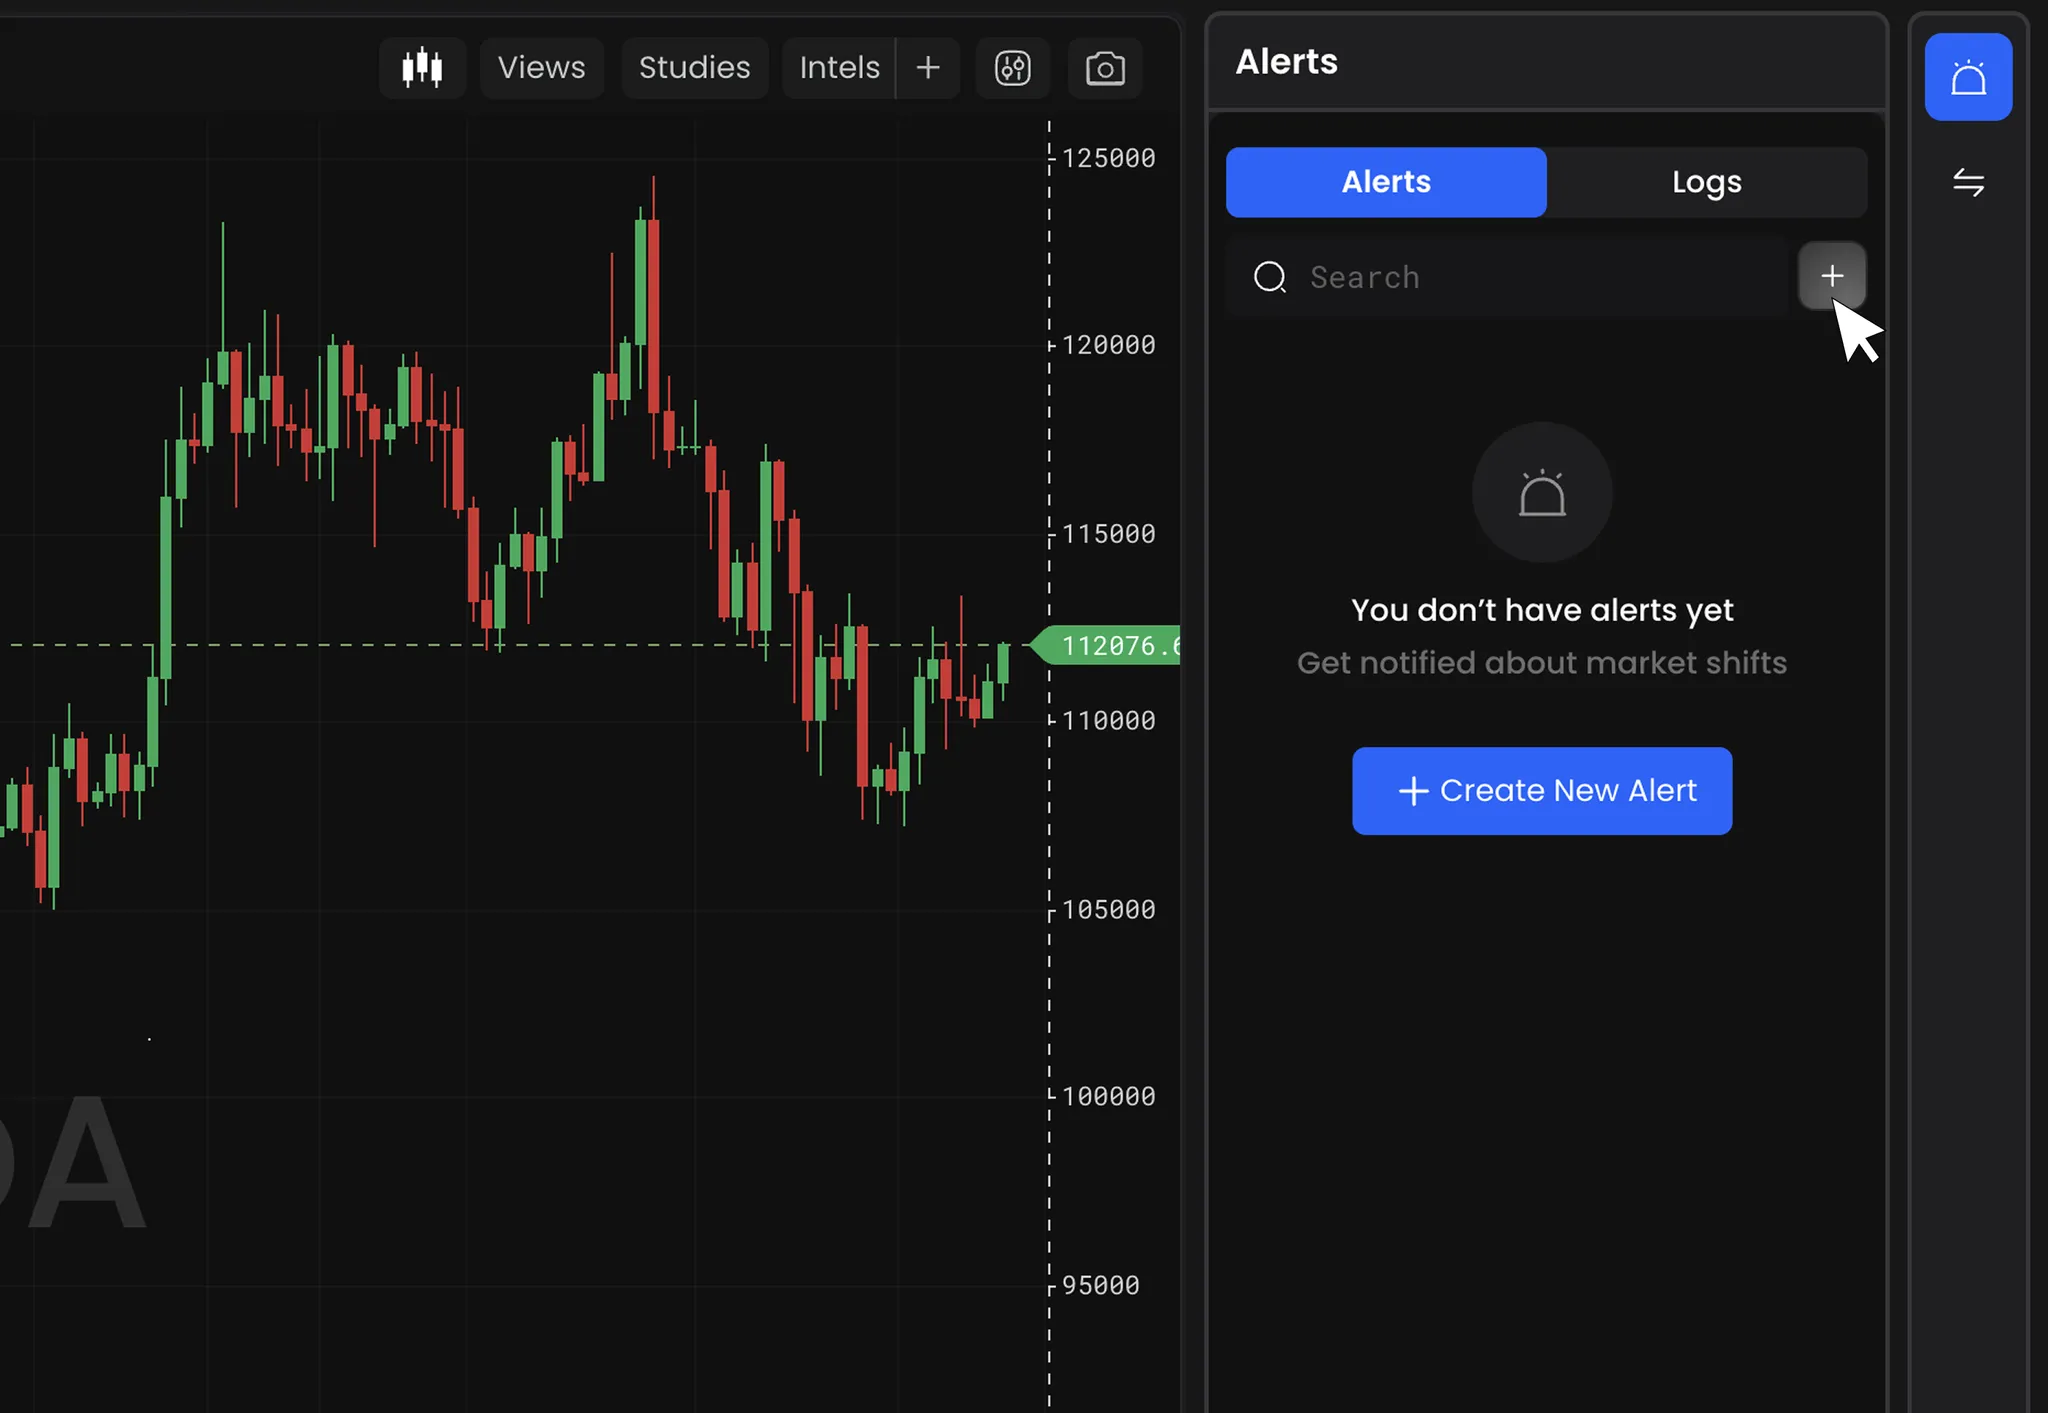Image resolution: width=2048 pixels, height=1413 pixels.
Task: Click the grey bell icon in empty state
Action: click(x=1542, y=493)
